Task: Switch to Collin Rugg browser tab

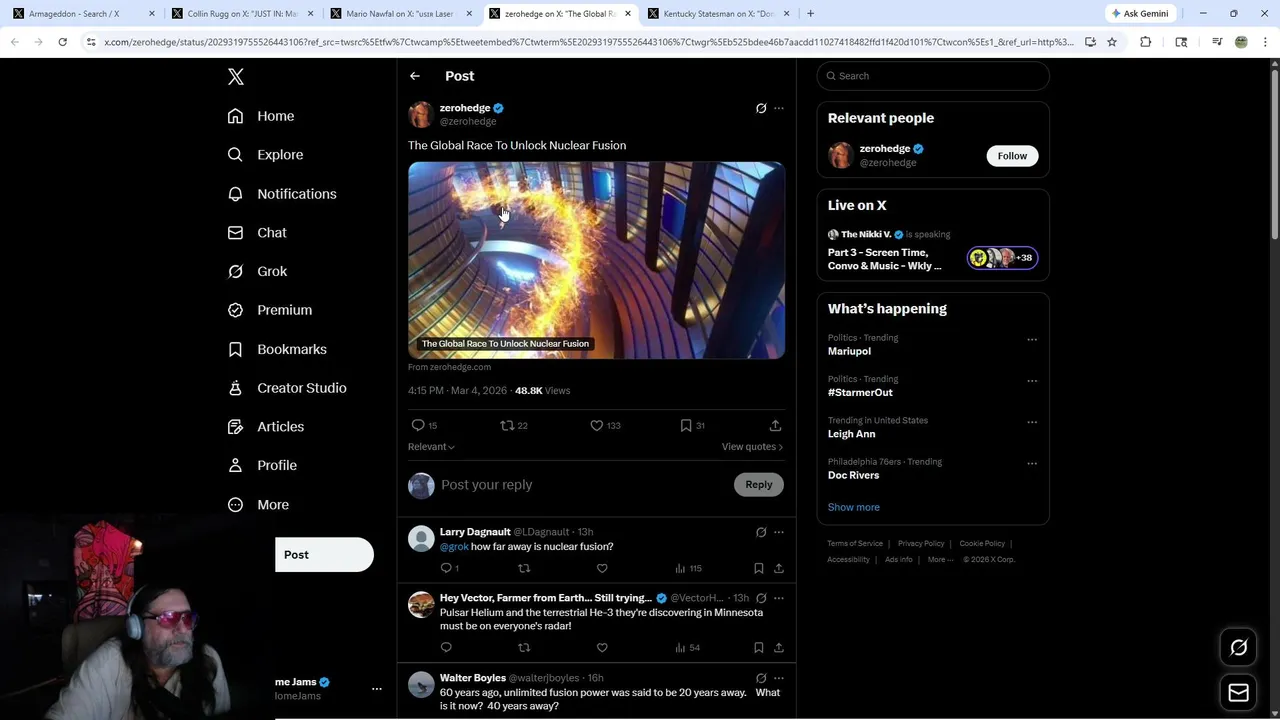Action: pos(242,14)
